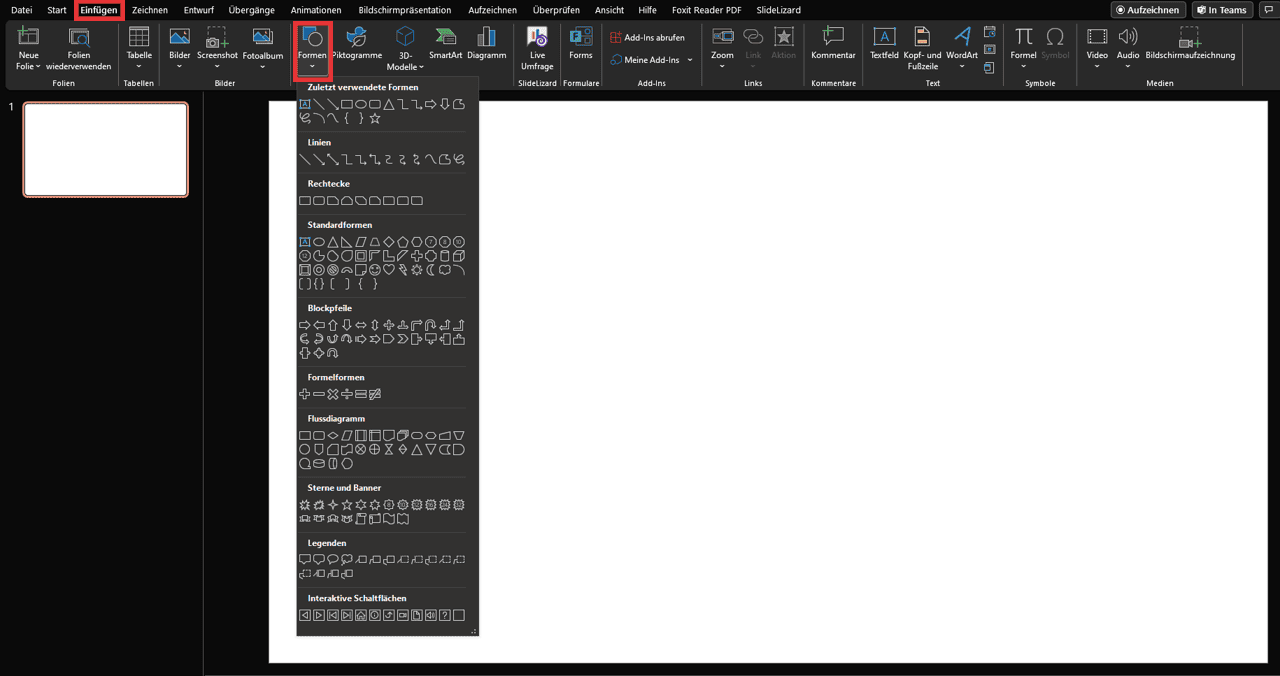
Task: Open the Animationen ribbon tab
Action: click(x=316, y=10)
